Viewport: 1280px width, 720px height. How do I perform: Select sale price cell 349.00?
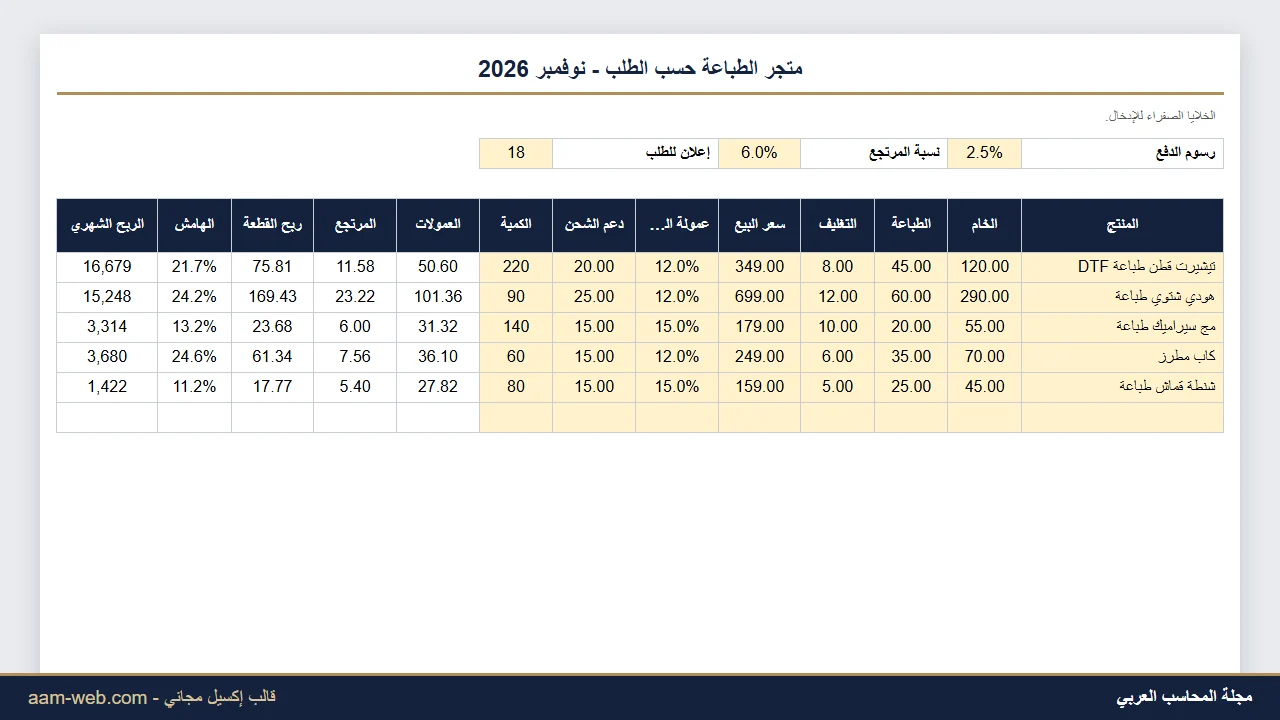[759, 267]
